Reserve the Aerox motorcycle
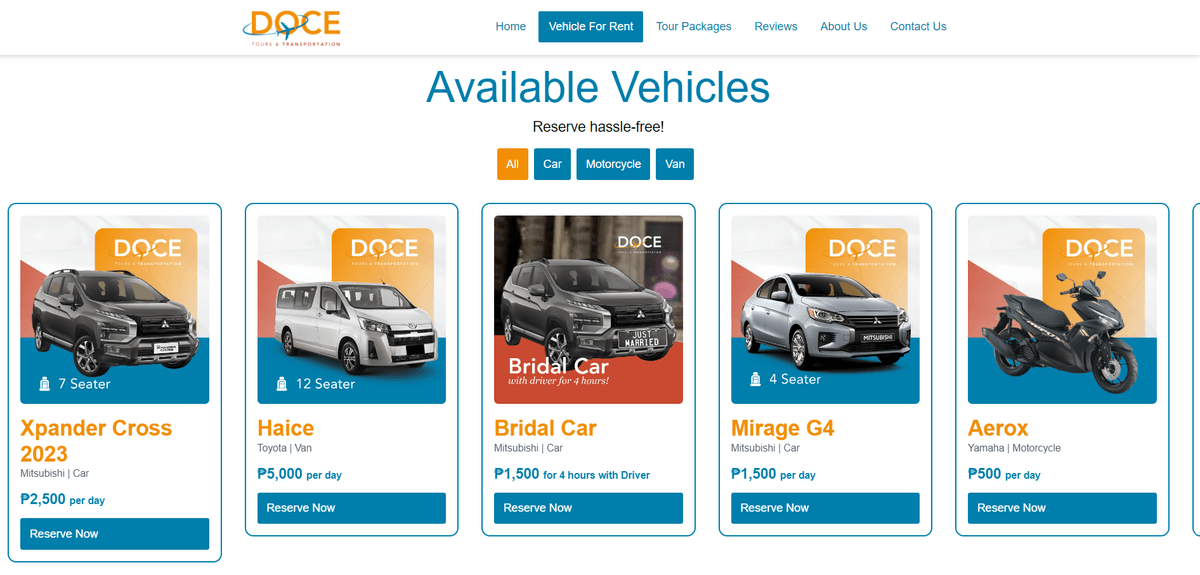Screen dimensions: 1200x575 coord(1062,508)
